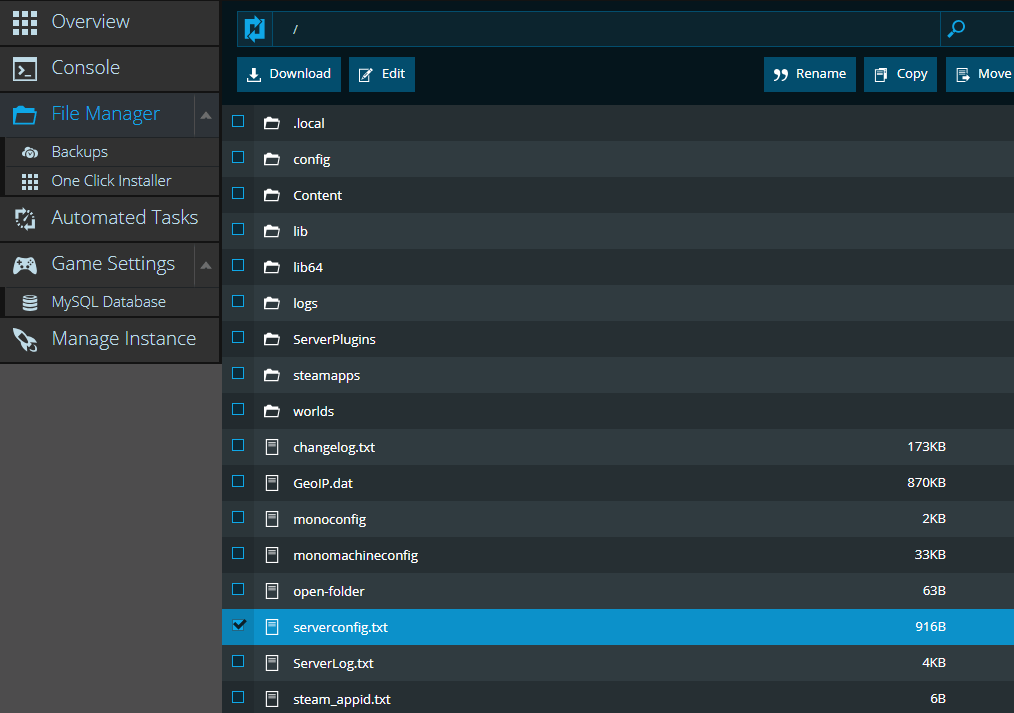This screenshot has width=1014, height=713.
Task: Click the search magnifier icon
Action: (956, 29)
